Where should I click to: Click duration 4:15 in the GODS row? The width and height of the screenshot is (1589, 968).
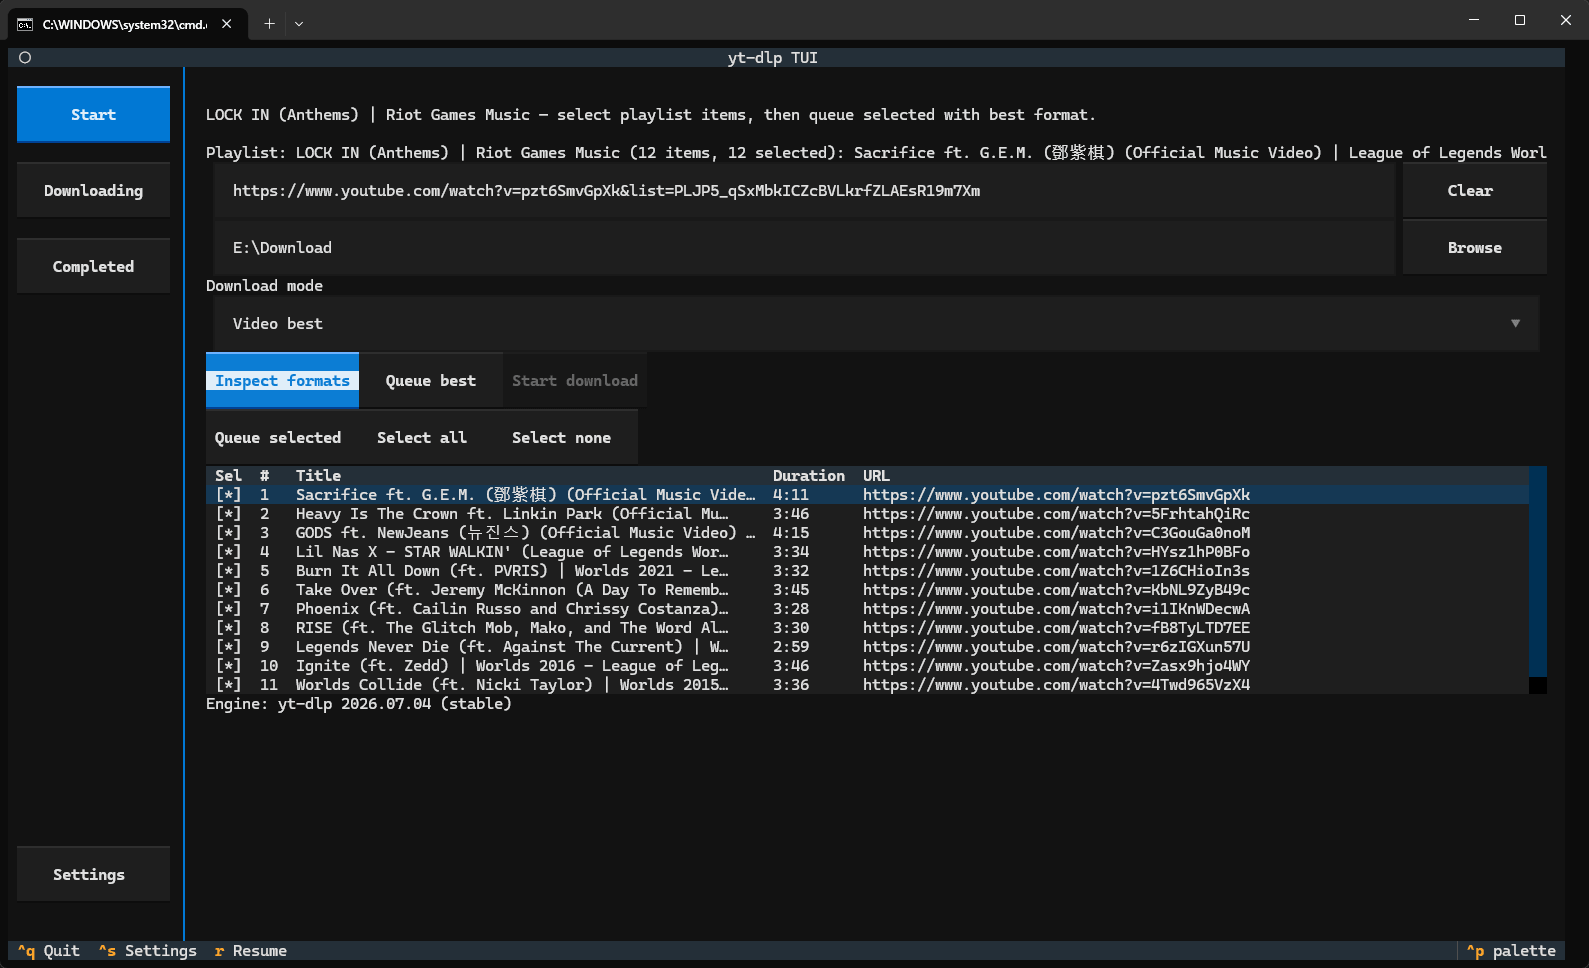coord(791,533)
